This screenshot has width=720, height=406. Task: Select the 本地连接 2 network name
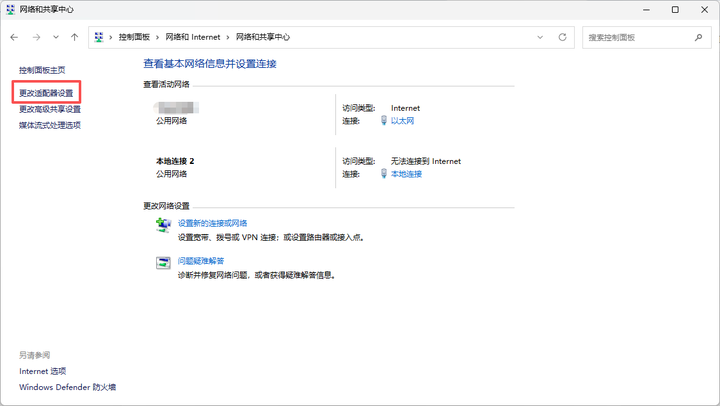coord(175,161)
